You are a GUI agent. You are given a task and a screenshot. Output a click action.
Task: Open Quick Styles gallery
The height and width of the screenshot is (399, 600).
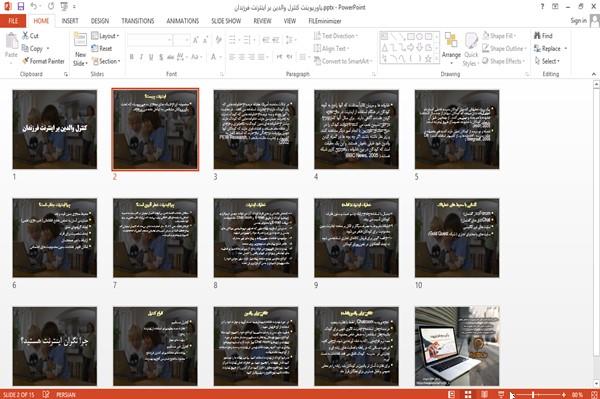[471, 50]
